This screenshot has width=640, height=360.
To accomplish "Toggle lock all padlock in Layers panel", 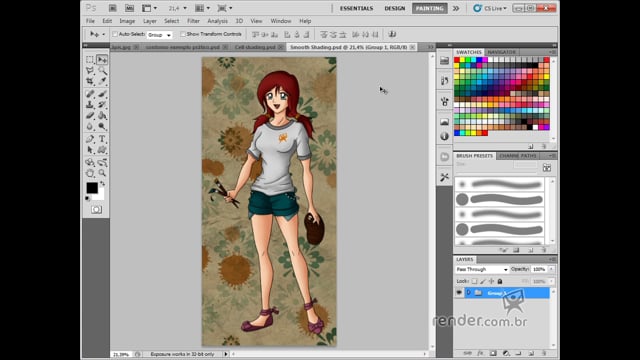I will [500, 281].
